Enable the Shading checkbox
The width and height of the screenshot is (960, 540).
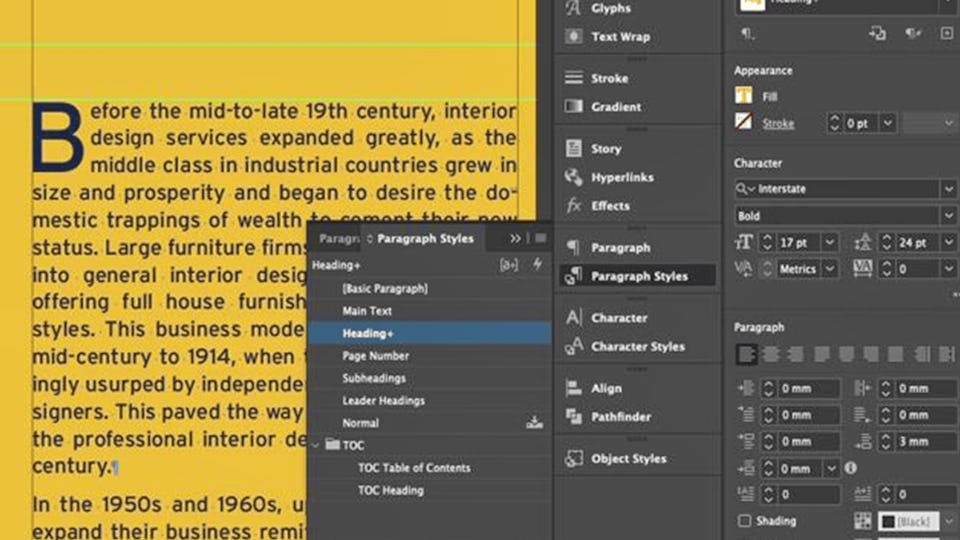click(x=744, y=521)
